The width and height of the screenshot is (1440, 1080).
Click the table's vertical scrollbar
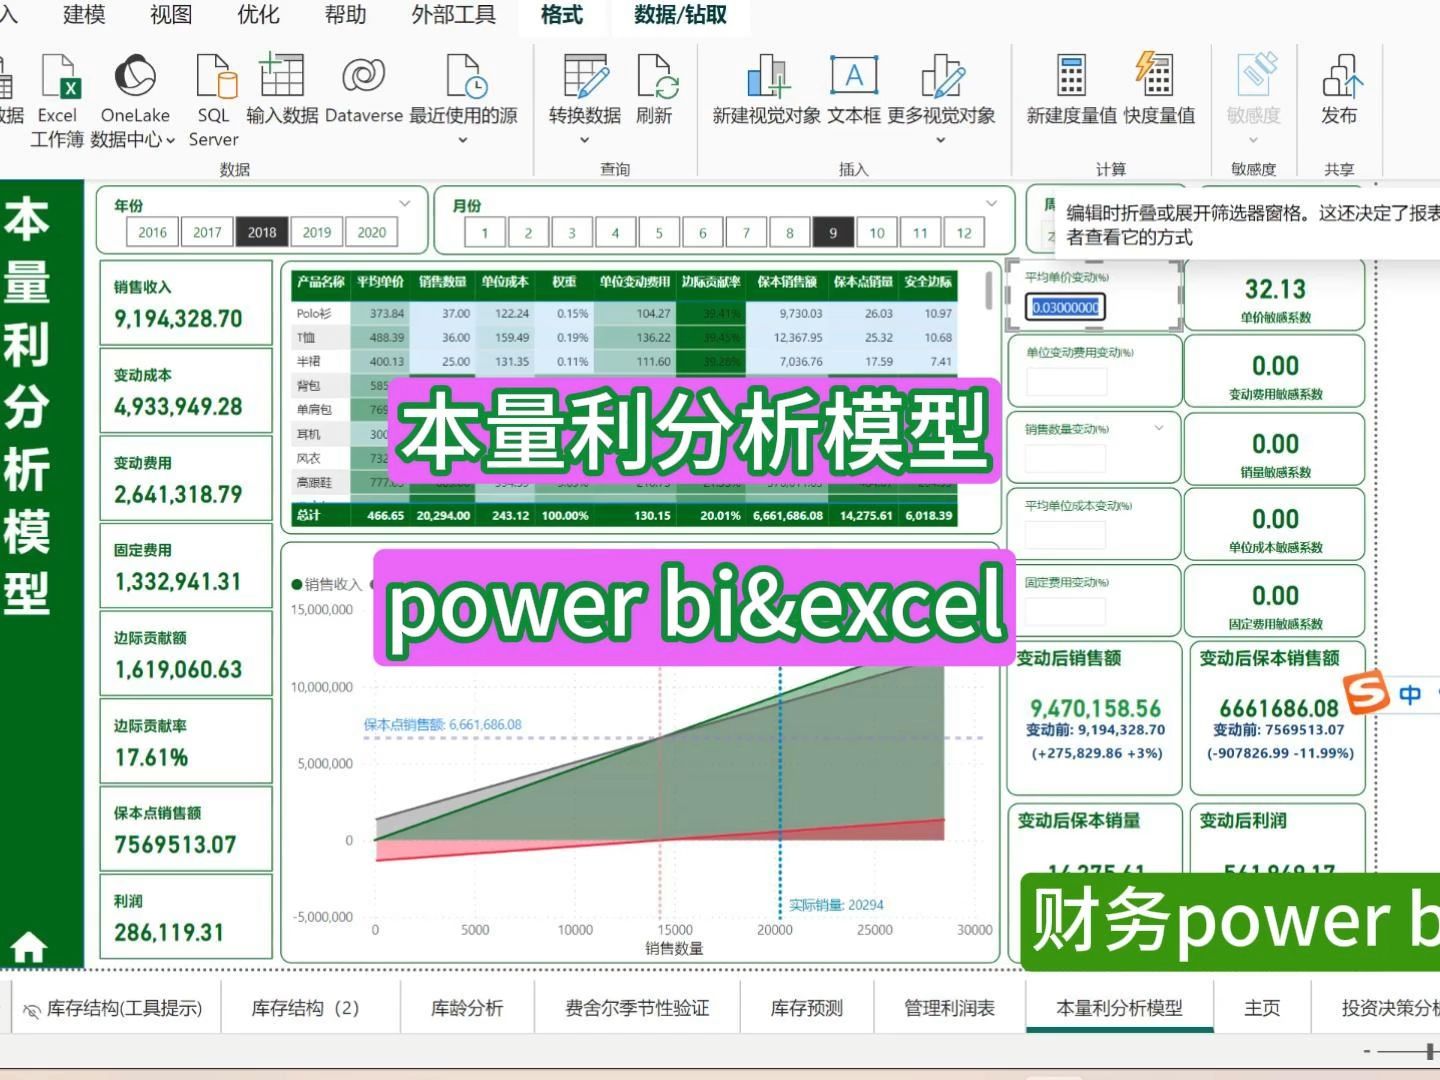(987, 293)
